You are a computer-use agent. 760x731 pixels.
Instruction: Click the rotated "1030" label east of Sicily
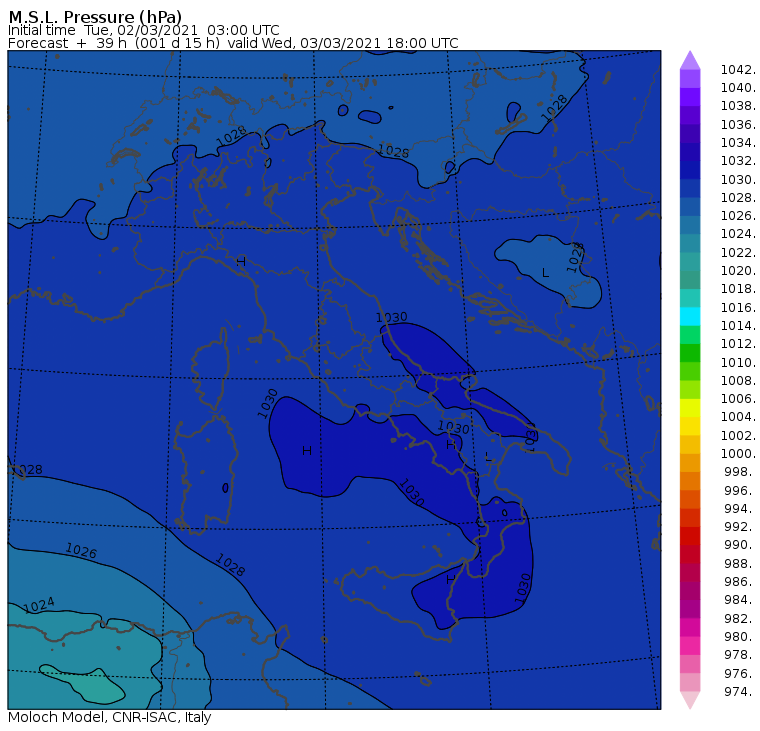pos(523,588)
